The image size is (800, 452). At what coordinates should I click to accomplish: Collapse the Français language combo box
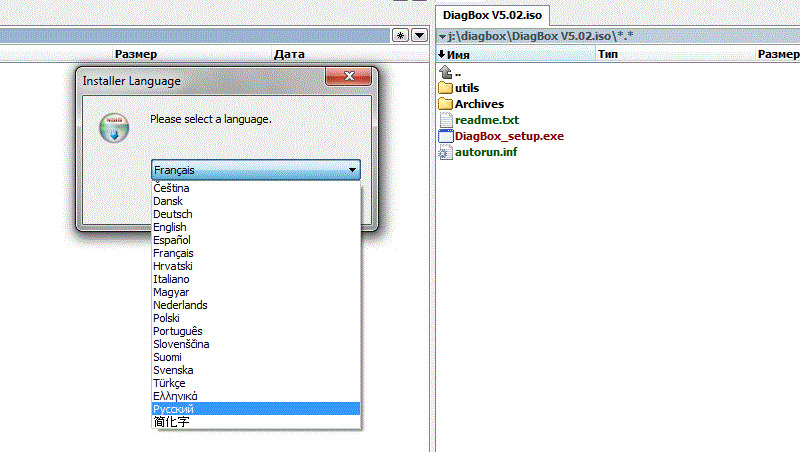point(352,171)
